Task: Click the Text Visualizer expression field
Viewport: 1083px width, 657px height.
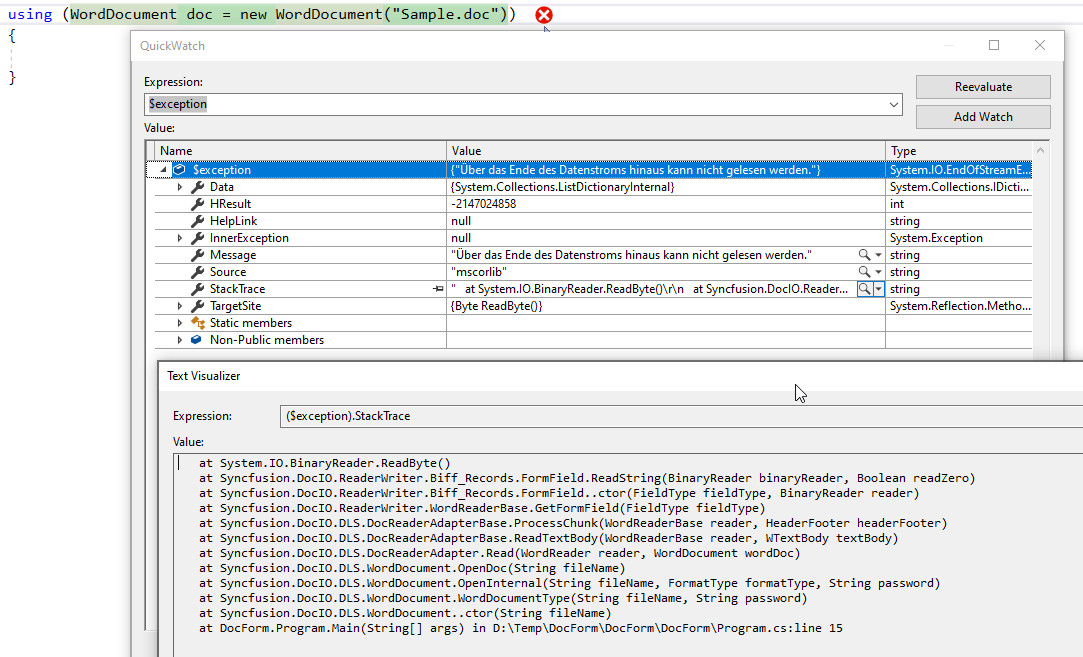Action: [x=681, y=417]
